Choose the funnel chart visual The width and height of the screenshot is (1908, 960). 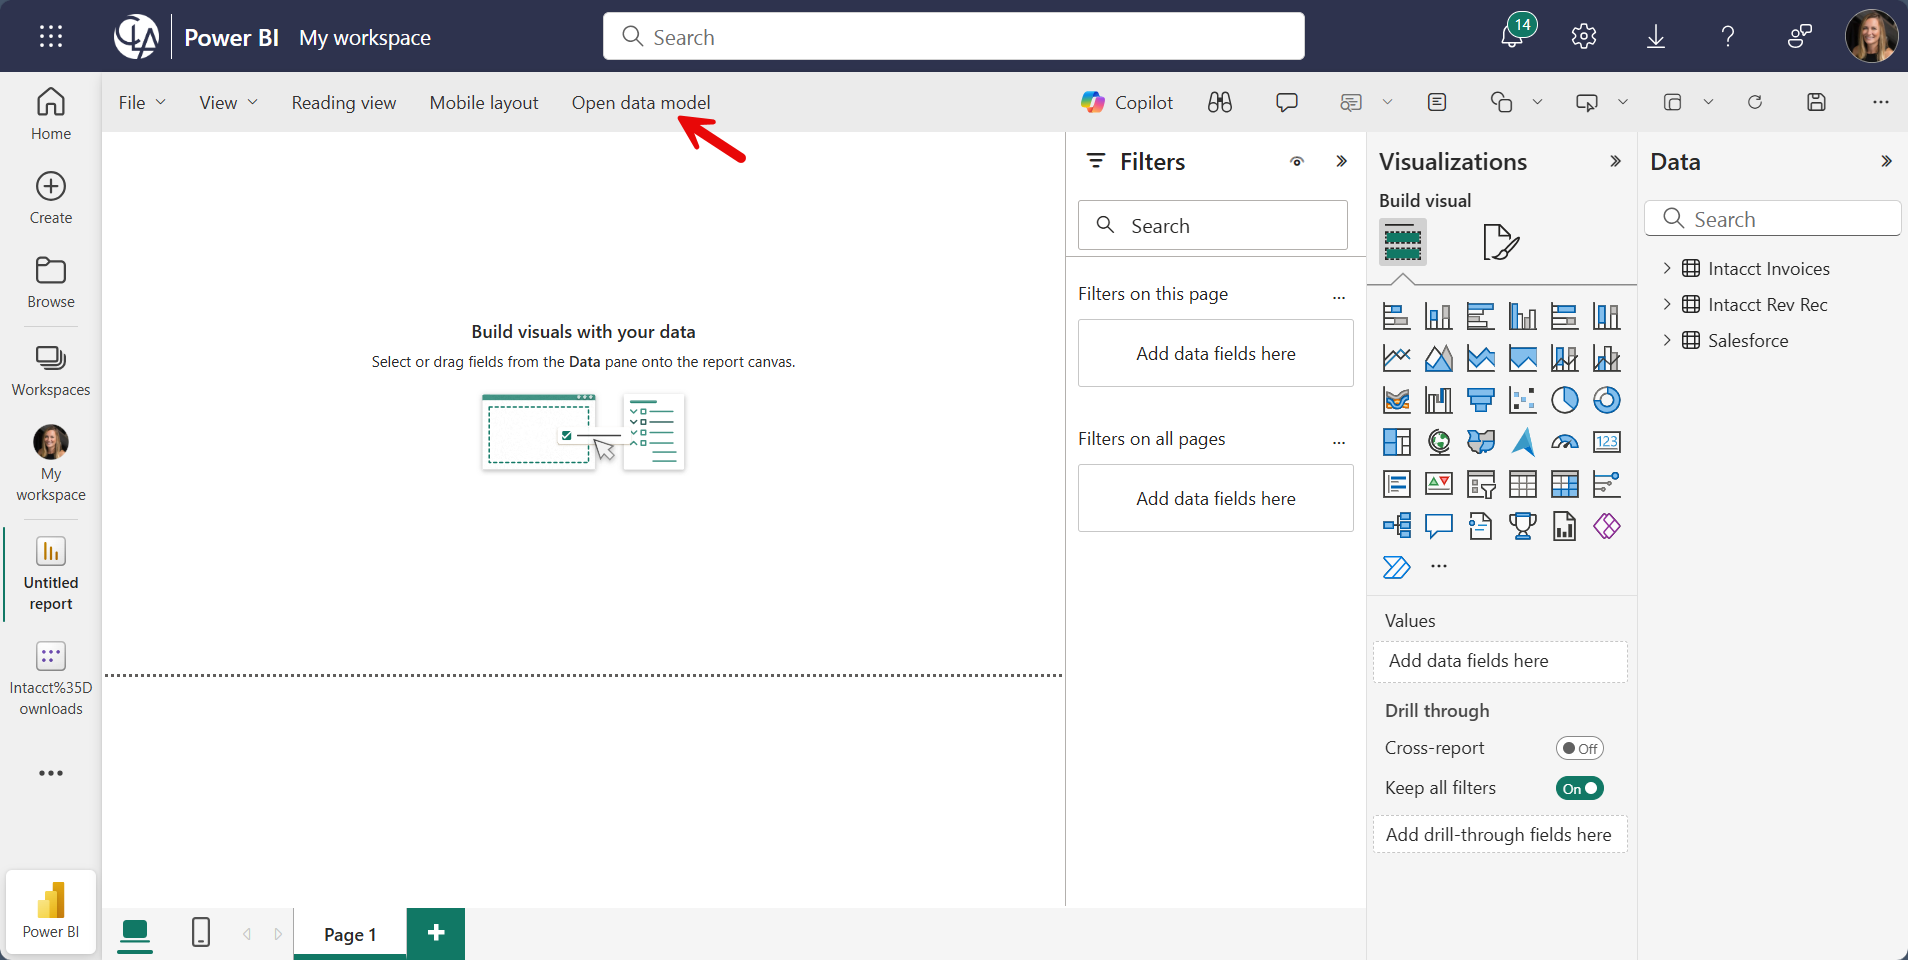1480,400
